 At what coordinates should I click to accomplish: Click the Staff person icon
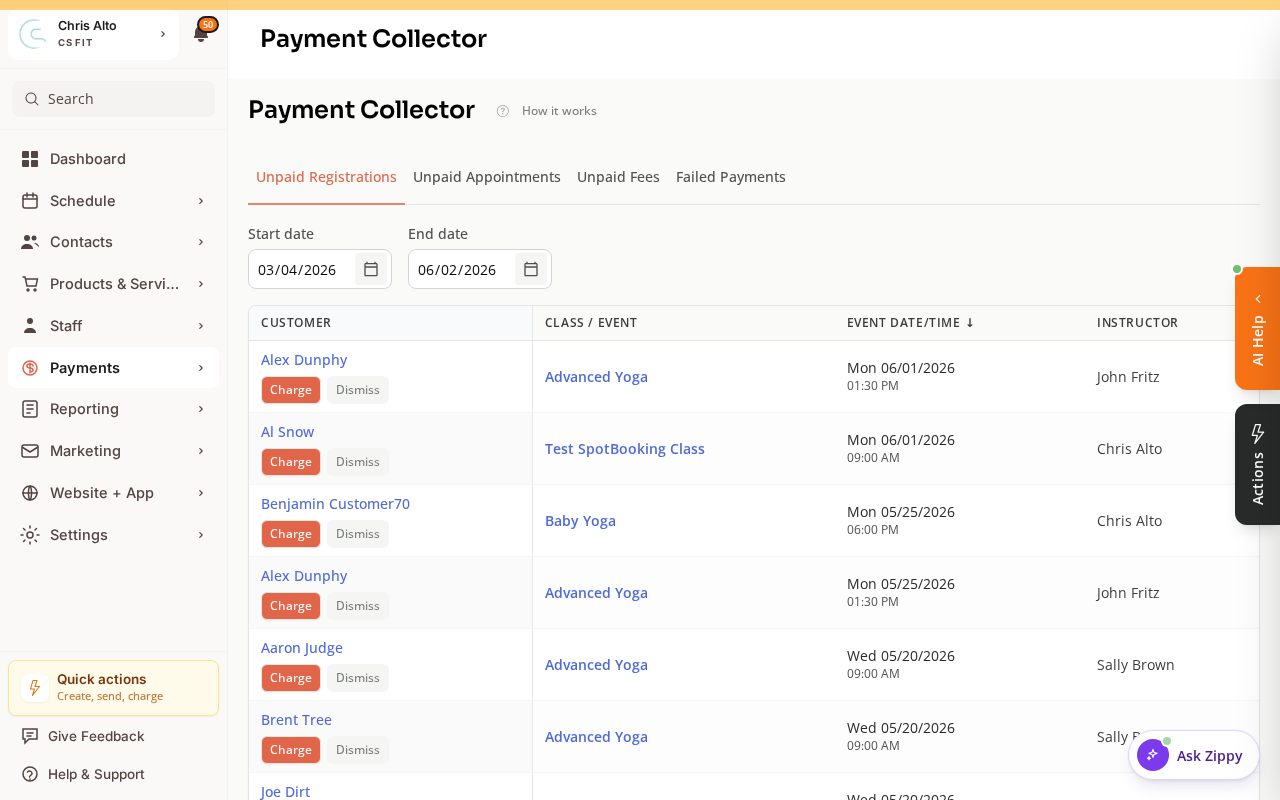(30, 326)
